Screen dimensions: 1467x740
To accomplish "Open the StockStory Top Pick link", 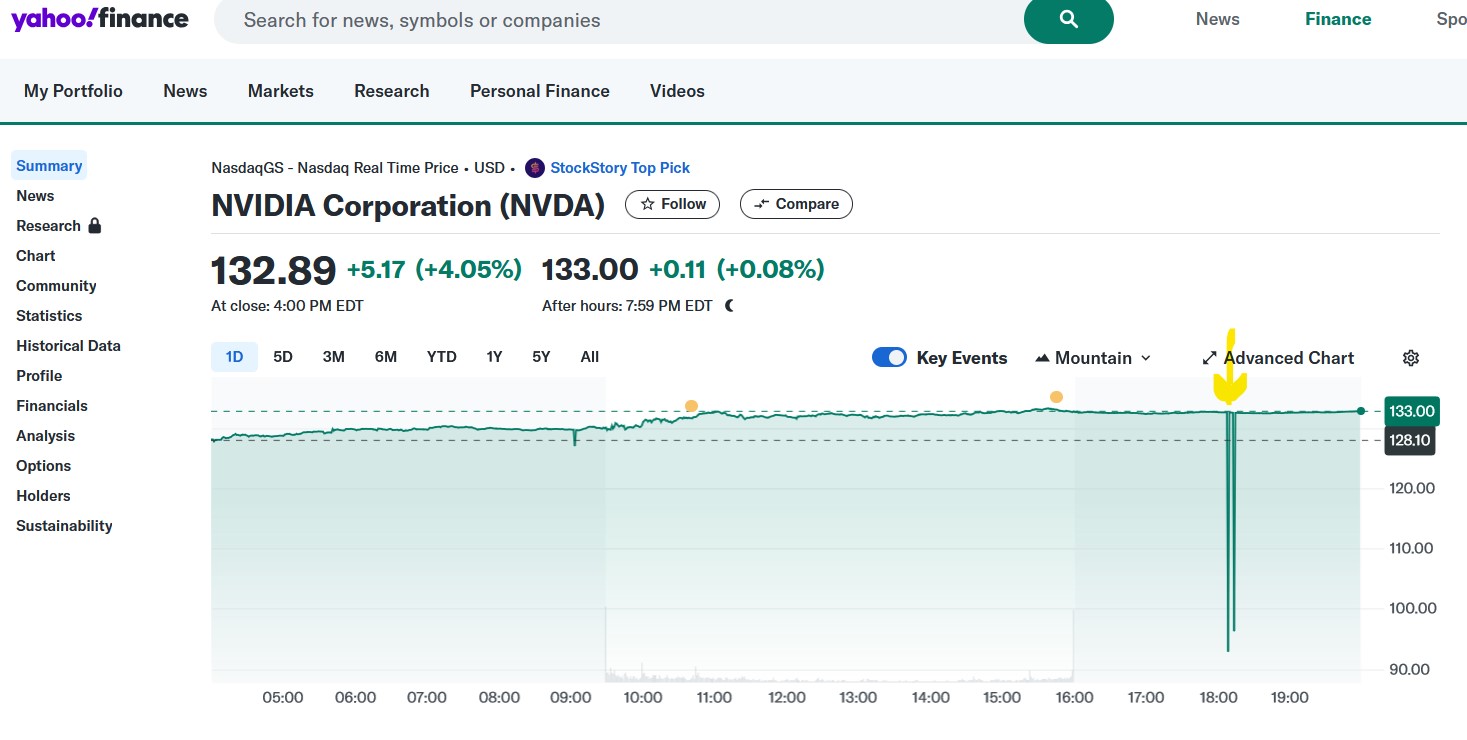I will pos(620,168).
